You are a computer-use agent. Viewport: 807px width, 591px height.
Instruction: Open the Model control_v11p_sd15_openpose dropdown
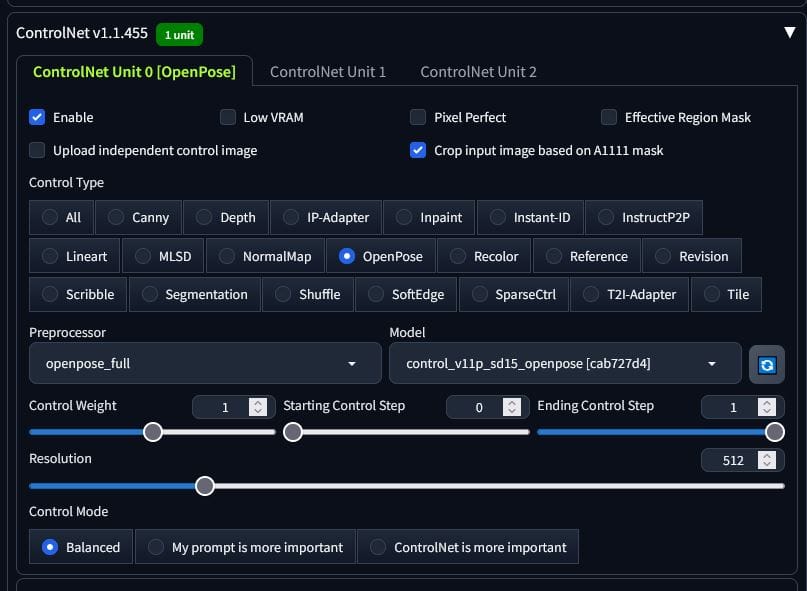tap(565, 363)
